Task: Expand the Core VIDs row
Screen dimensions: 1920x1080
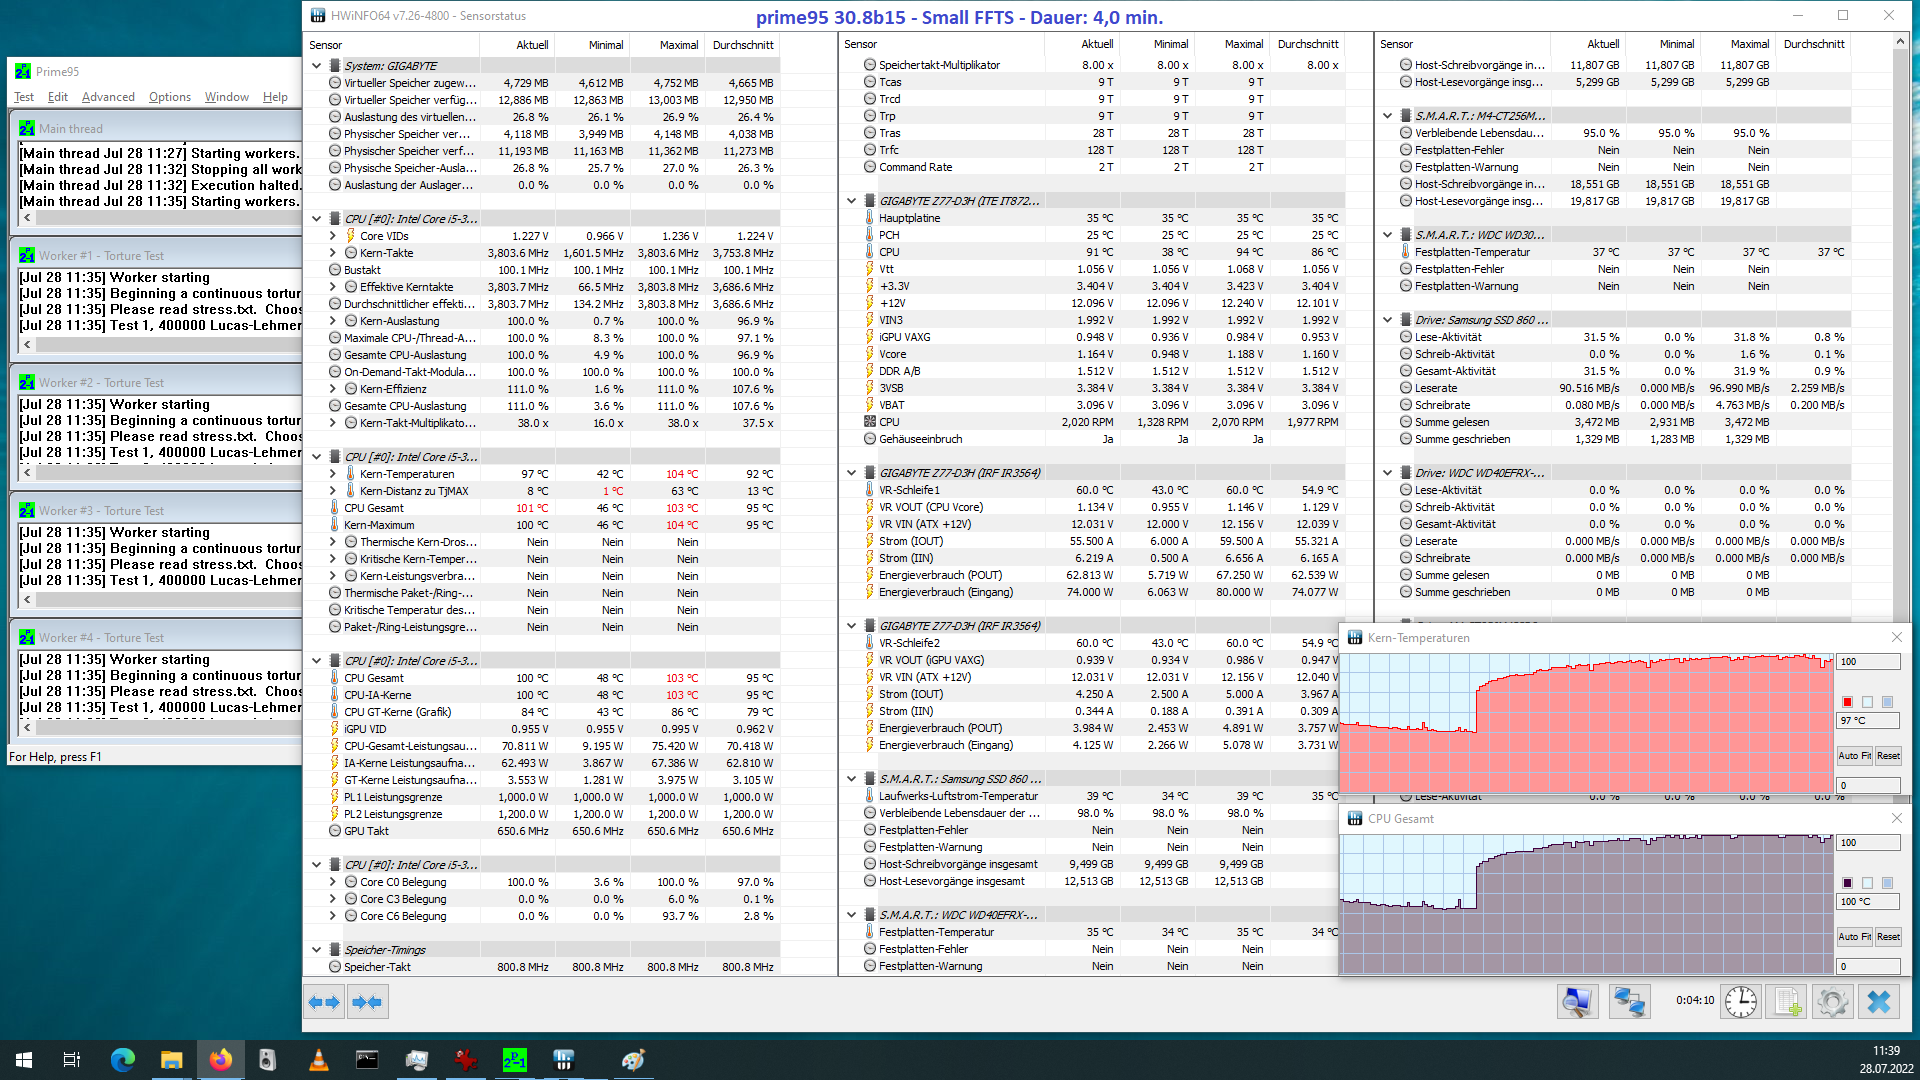Action: [333, 236]
